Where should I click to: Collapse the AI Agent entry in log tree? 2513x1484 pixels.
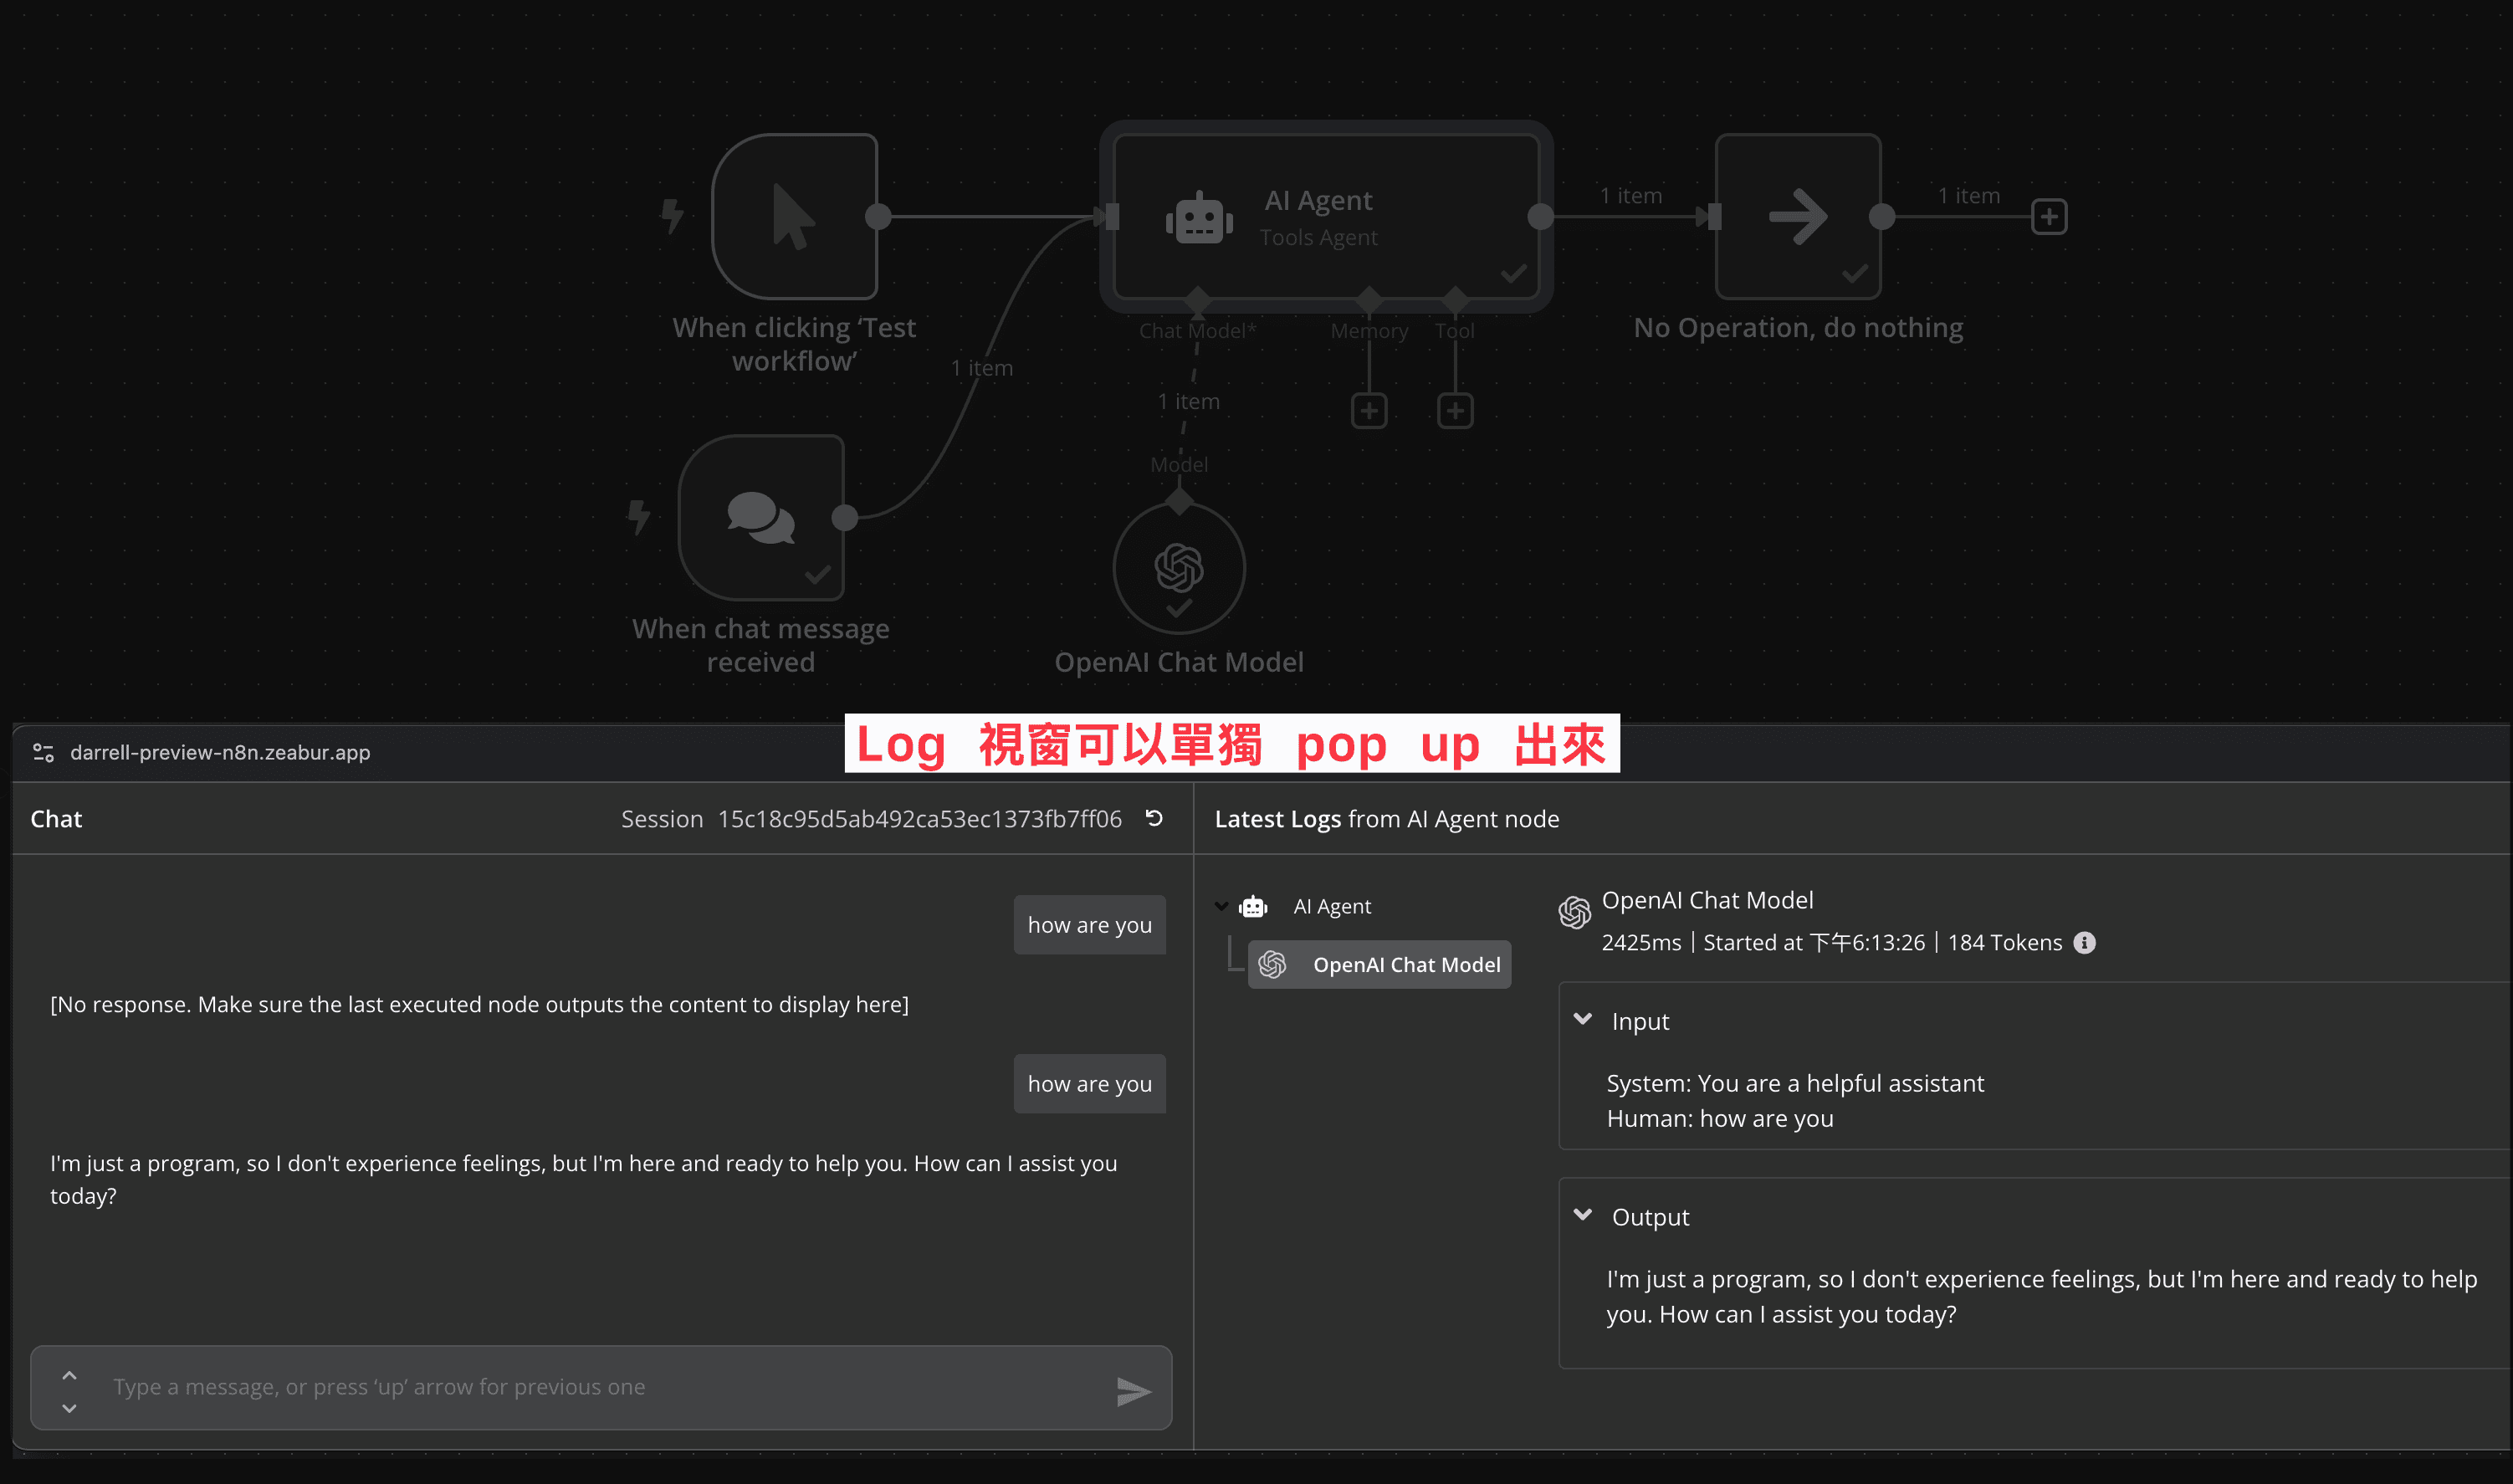(1222, 905)
